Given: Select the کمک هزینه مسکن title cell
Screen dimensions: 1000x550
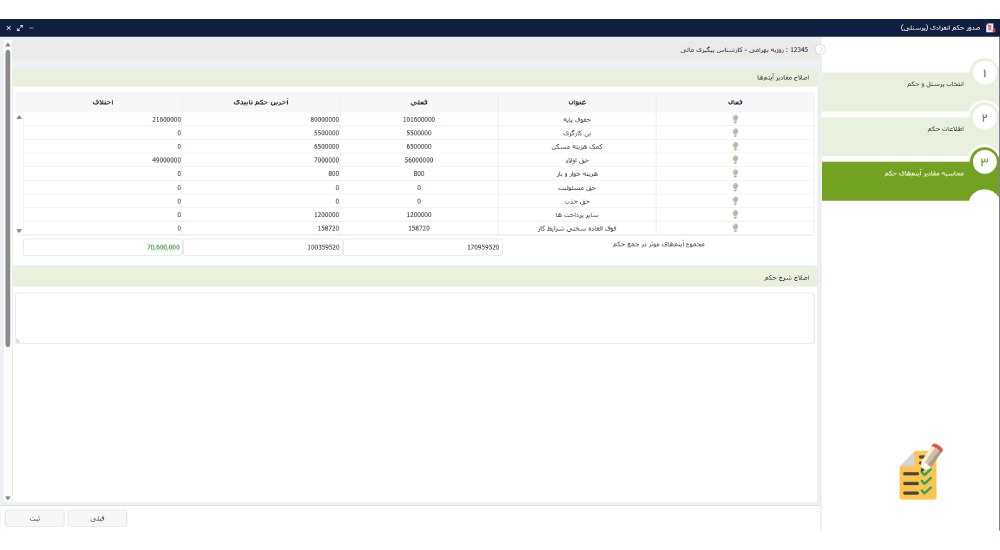Looking at the screenshot, I should tap(577, 146).
